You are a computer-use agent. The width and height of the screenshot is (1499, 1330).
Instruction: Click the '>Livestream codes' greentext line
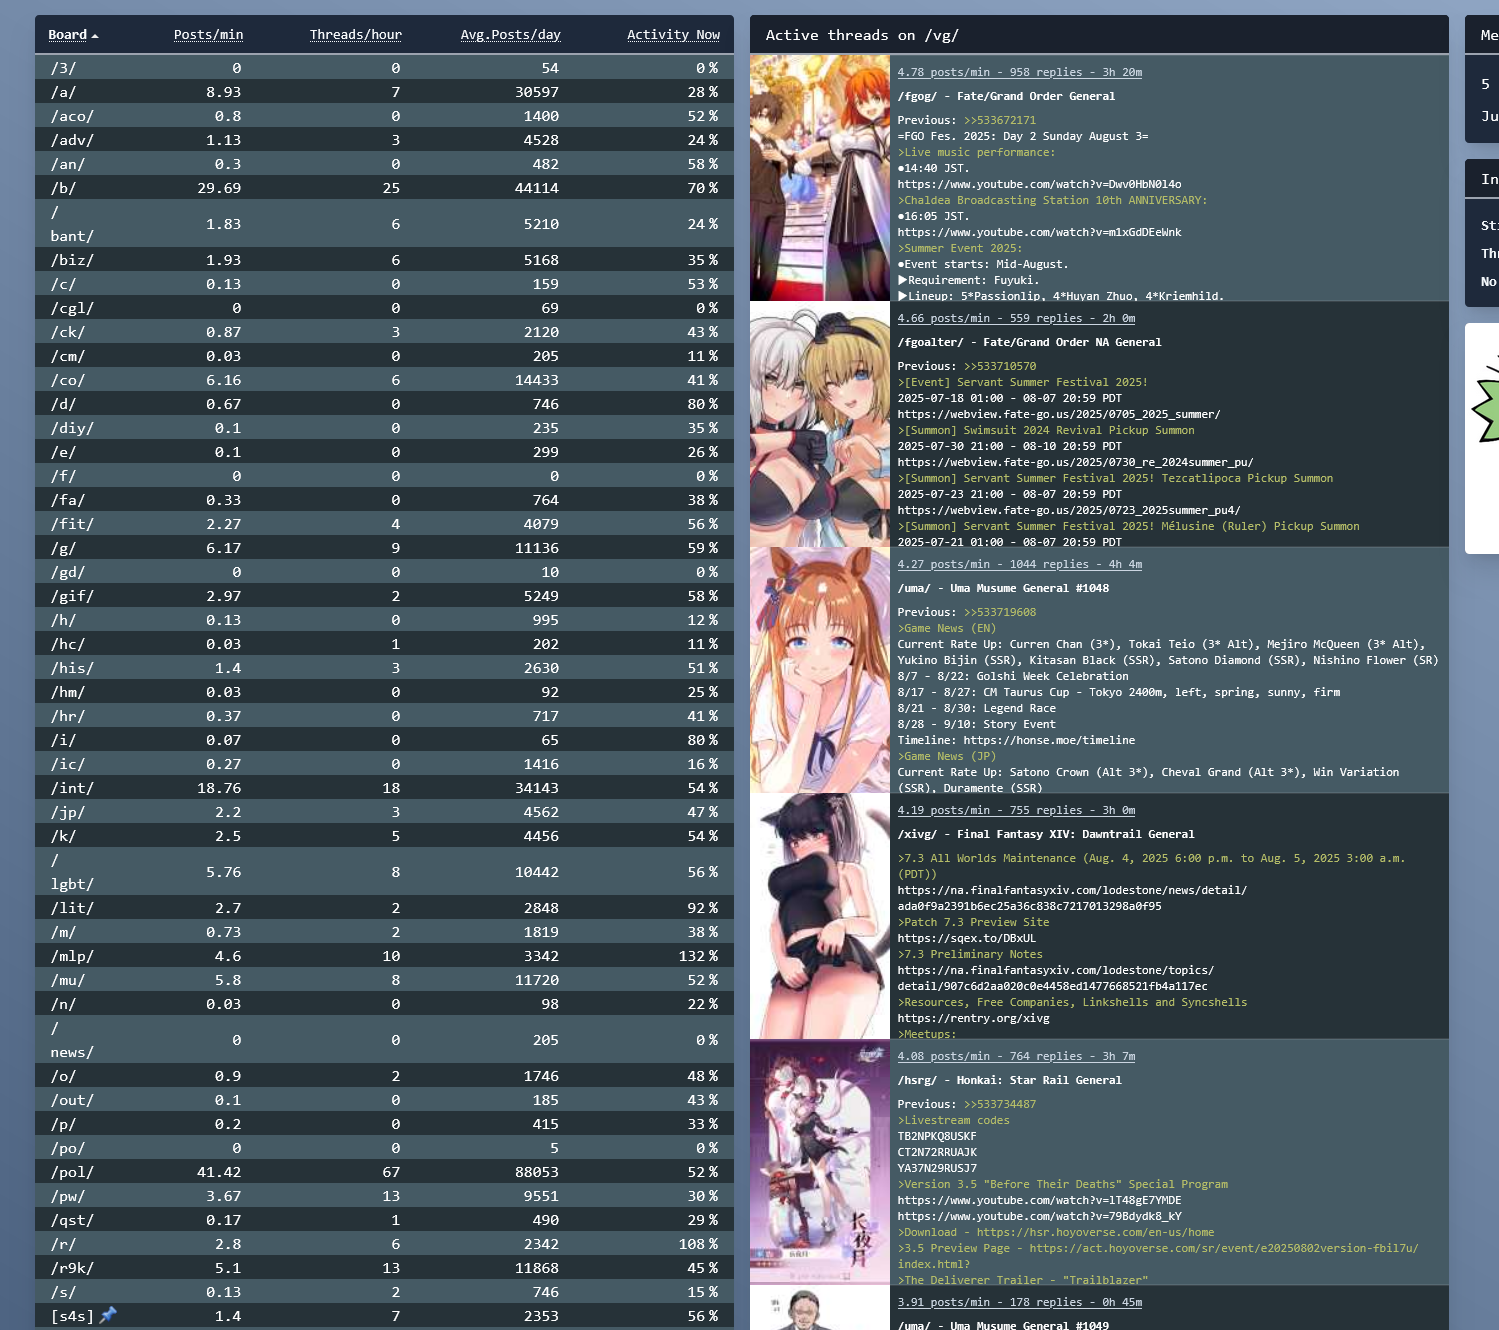953,1120
